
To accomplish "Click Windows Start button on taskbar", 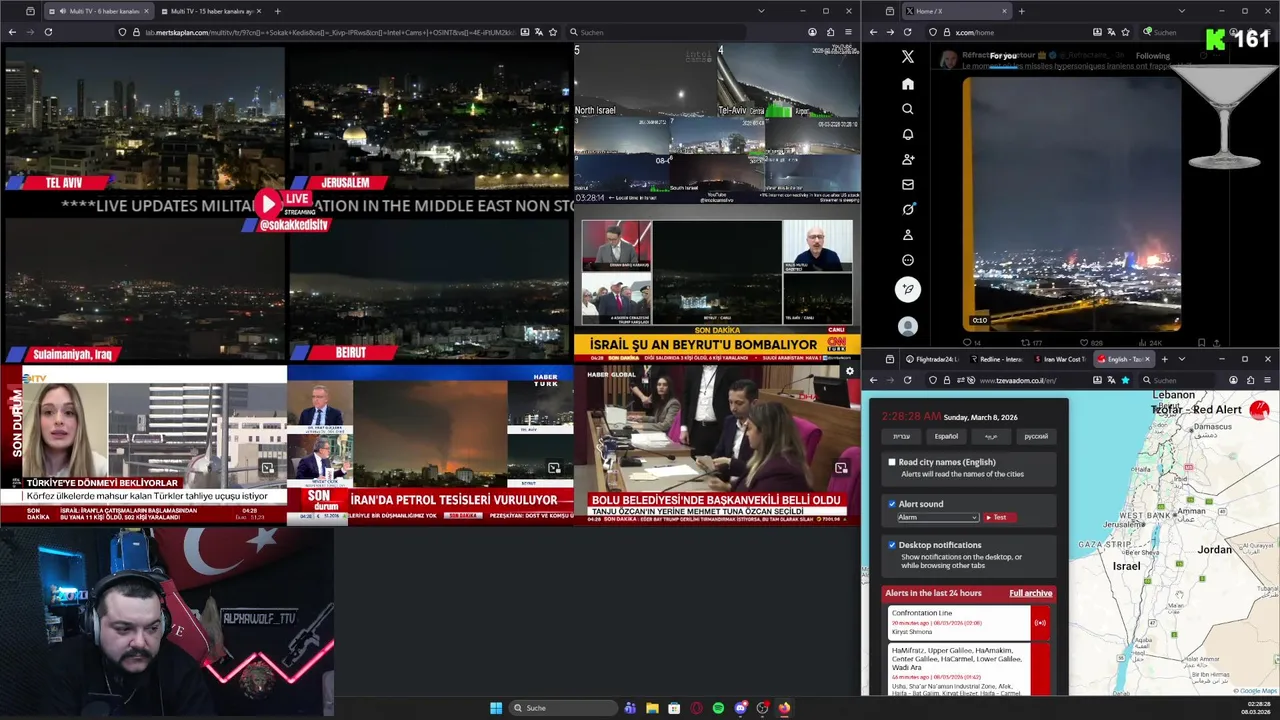I will coord(496,708).
